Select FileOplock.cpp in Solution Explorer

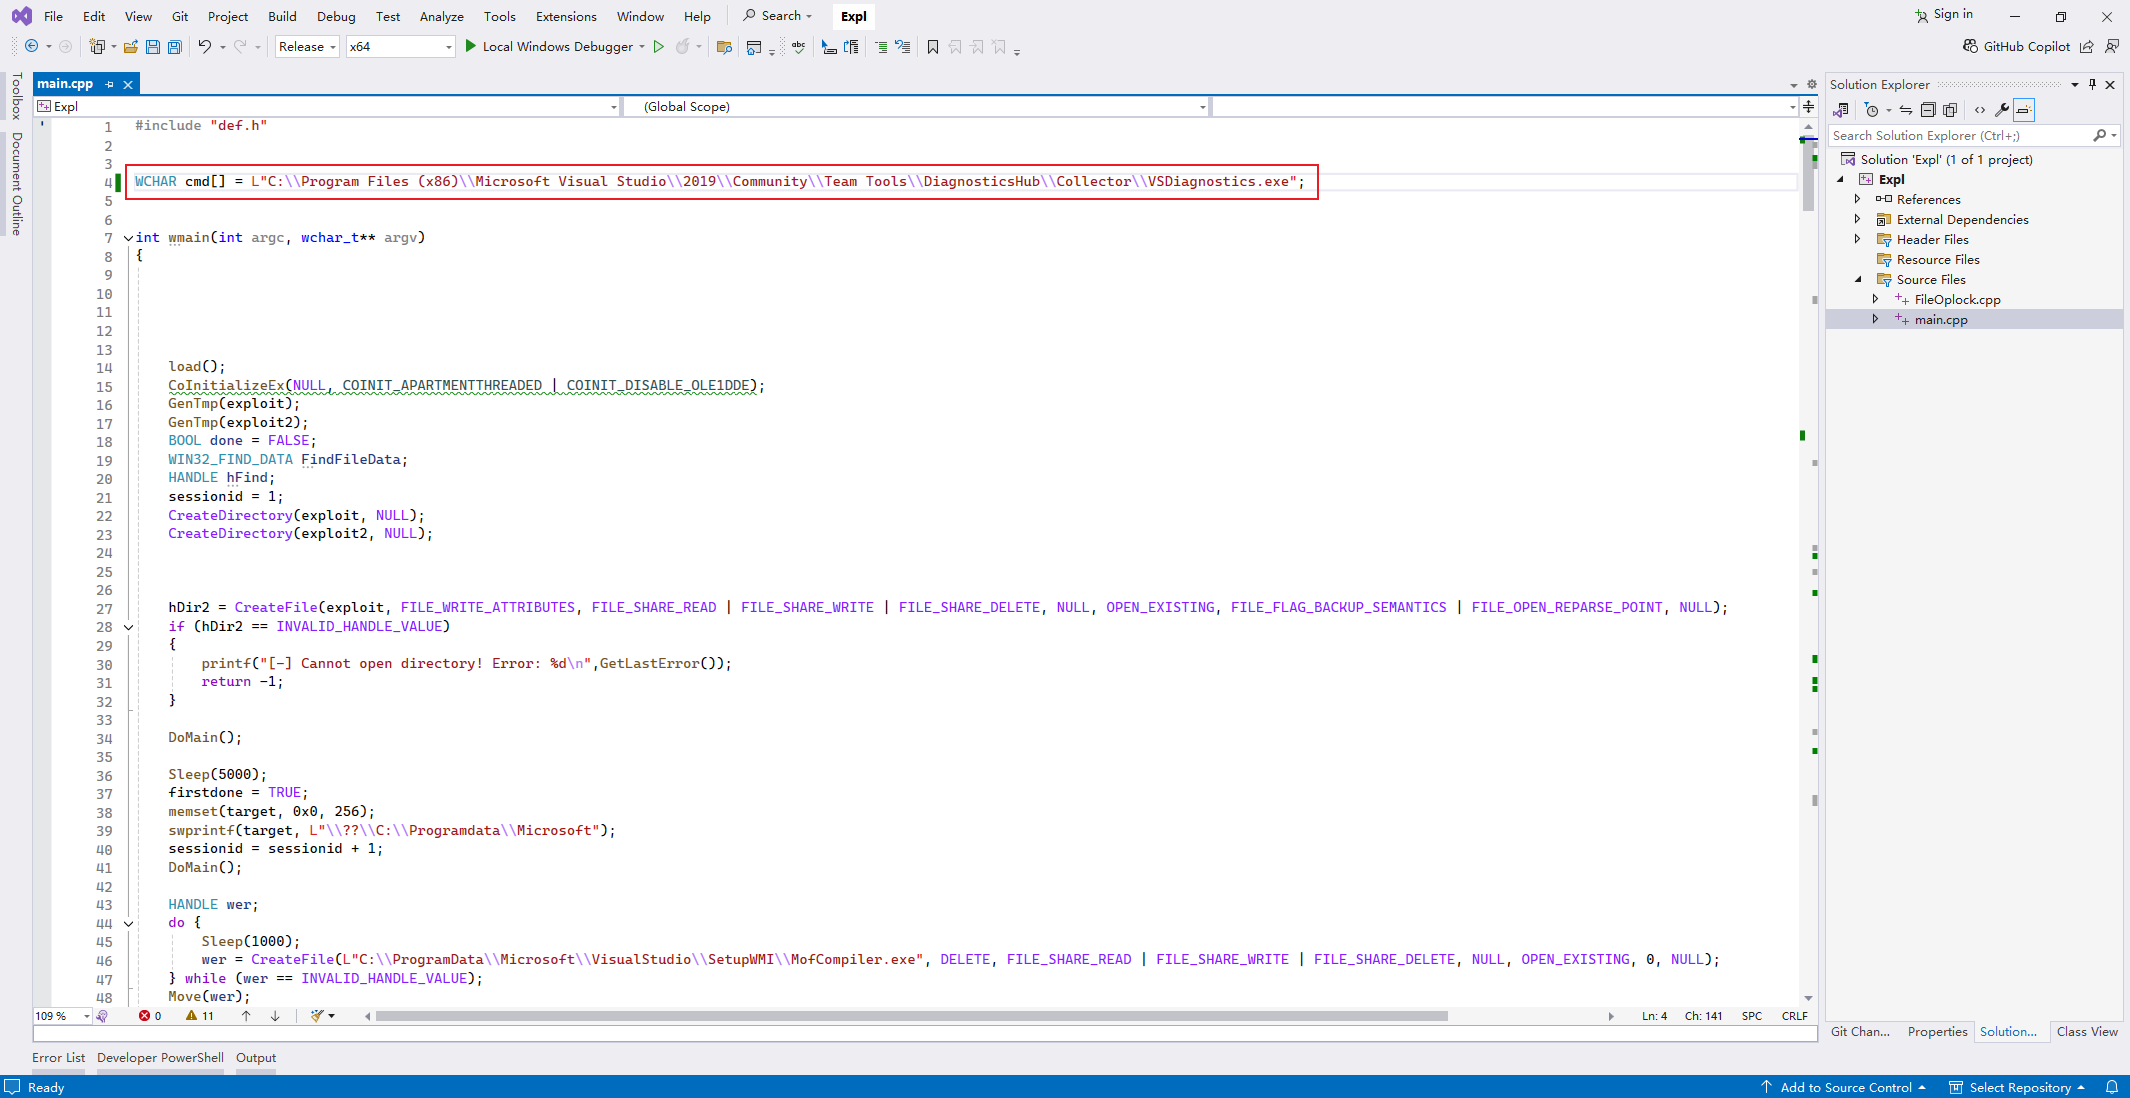click(x=1957, y=299)
